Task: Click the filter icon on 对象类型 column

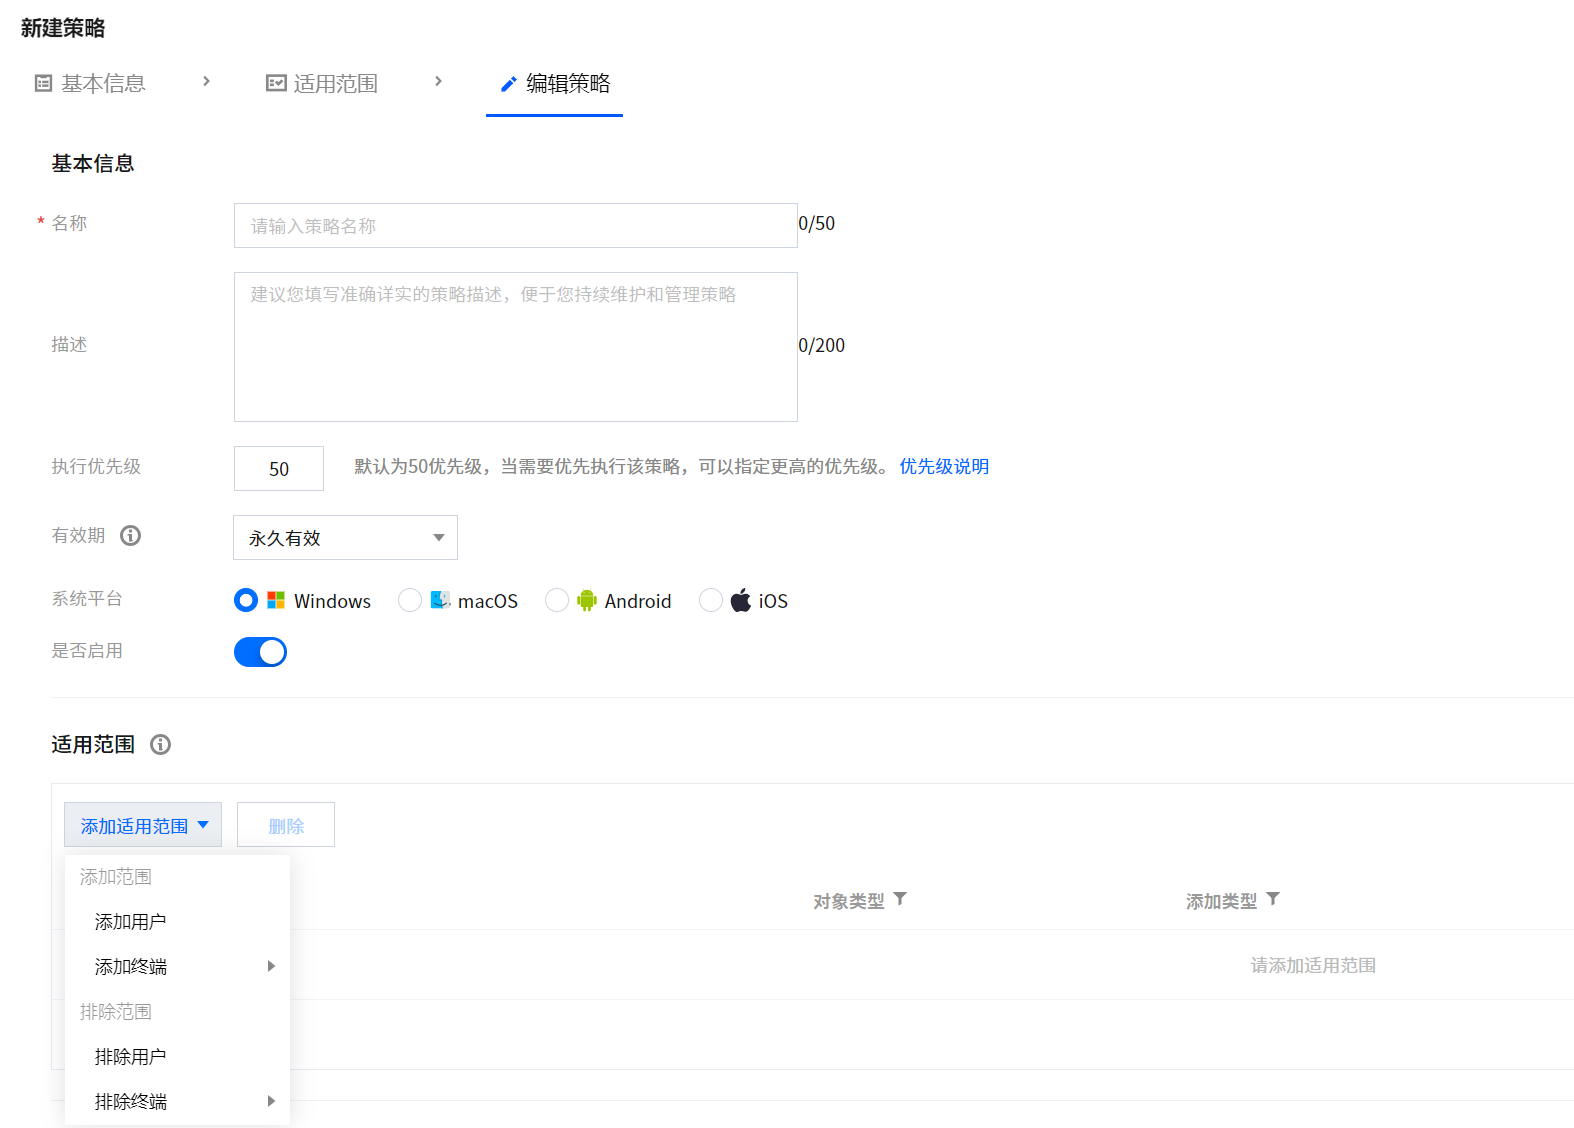Action: (x=900, y=899)
